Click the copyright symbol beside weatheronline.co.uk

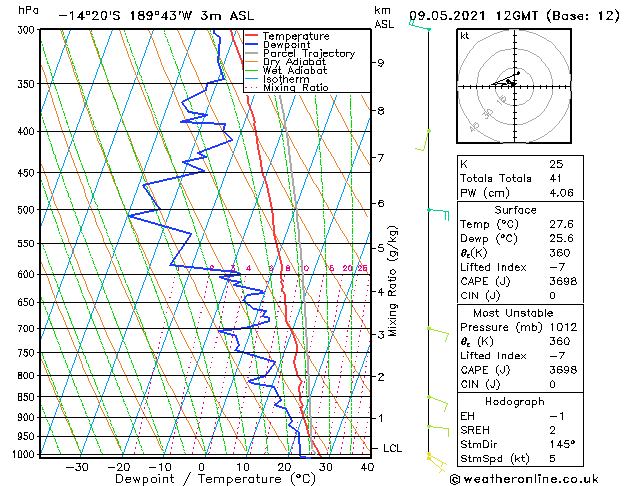457,477
